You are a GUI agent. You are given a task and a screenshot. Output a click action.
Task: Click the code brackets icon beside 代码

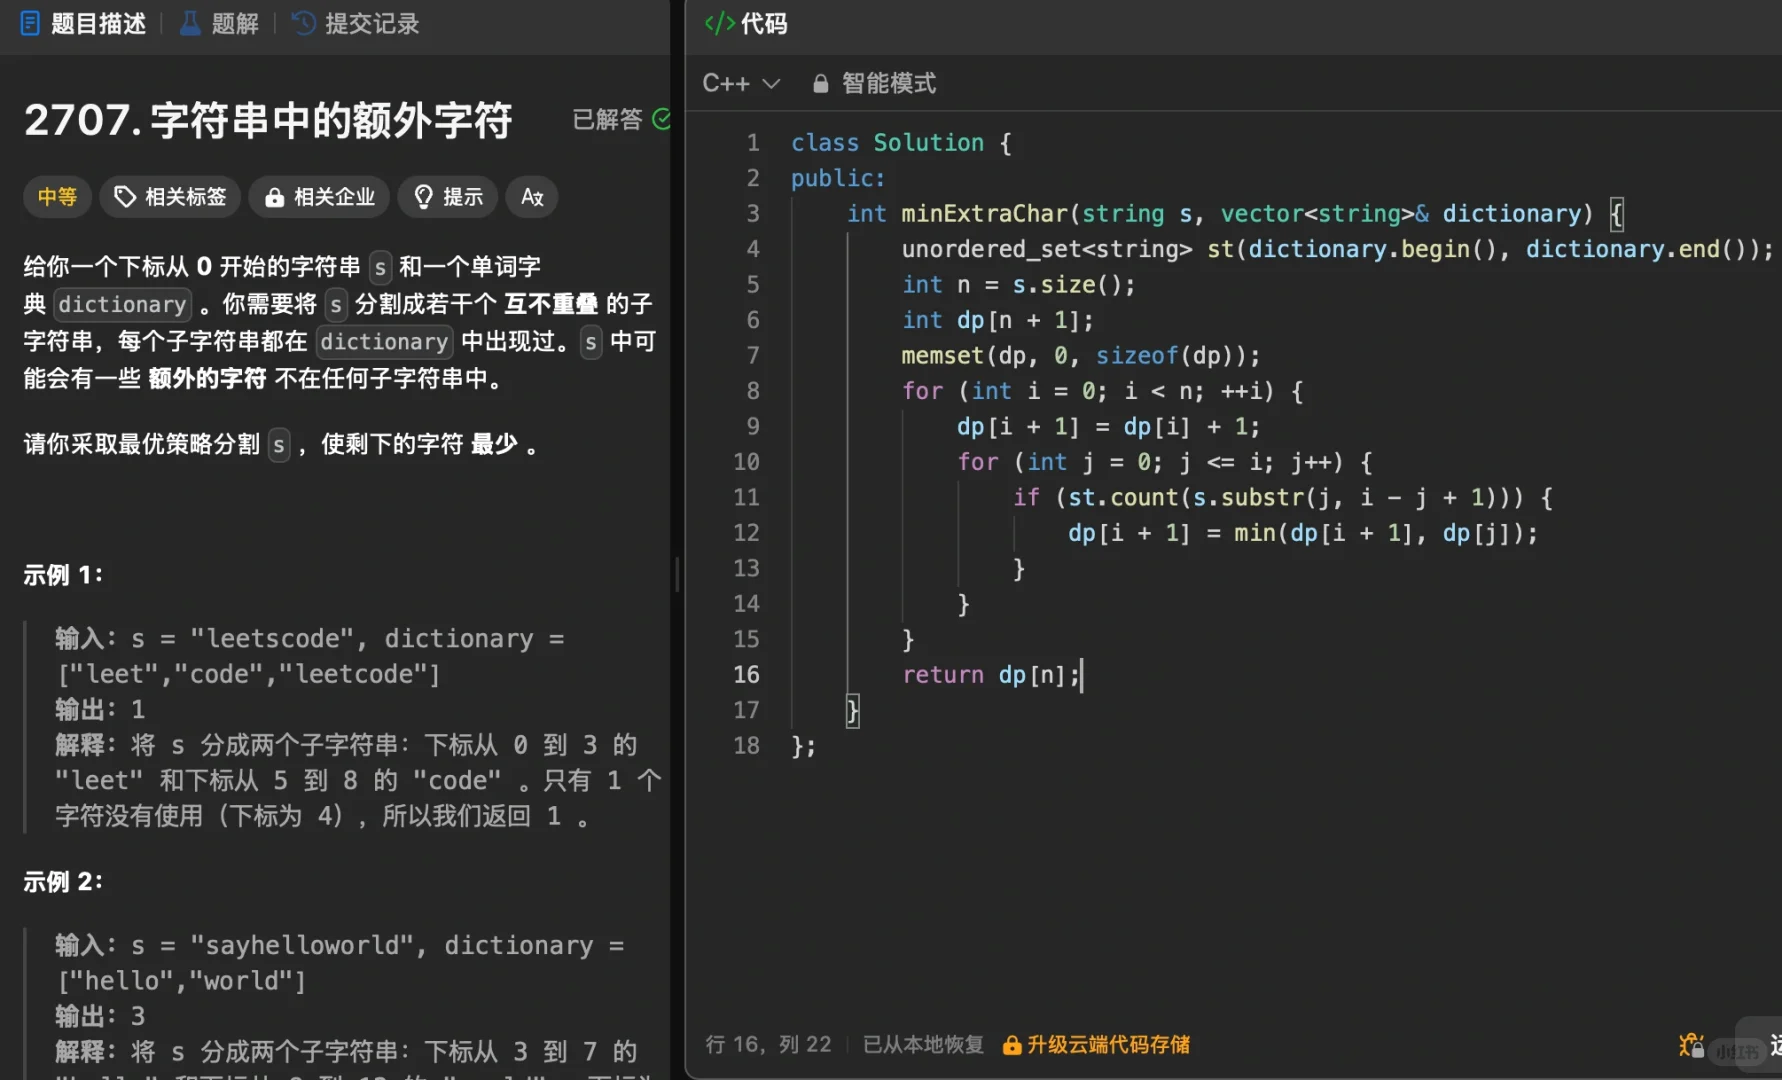point(719,23)
